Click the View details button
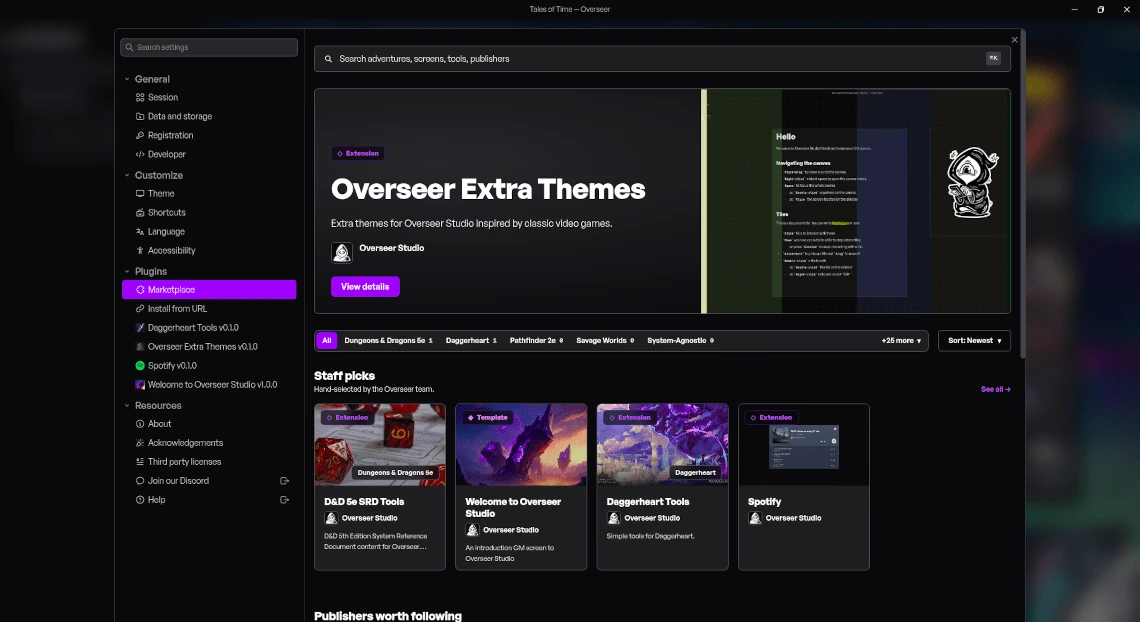This screenshot has width=1140, height=622. (365, 286)
